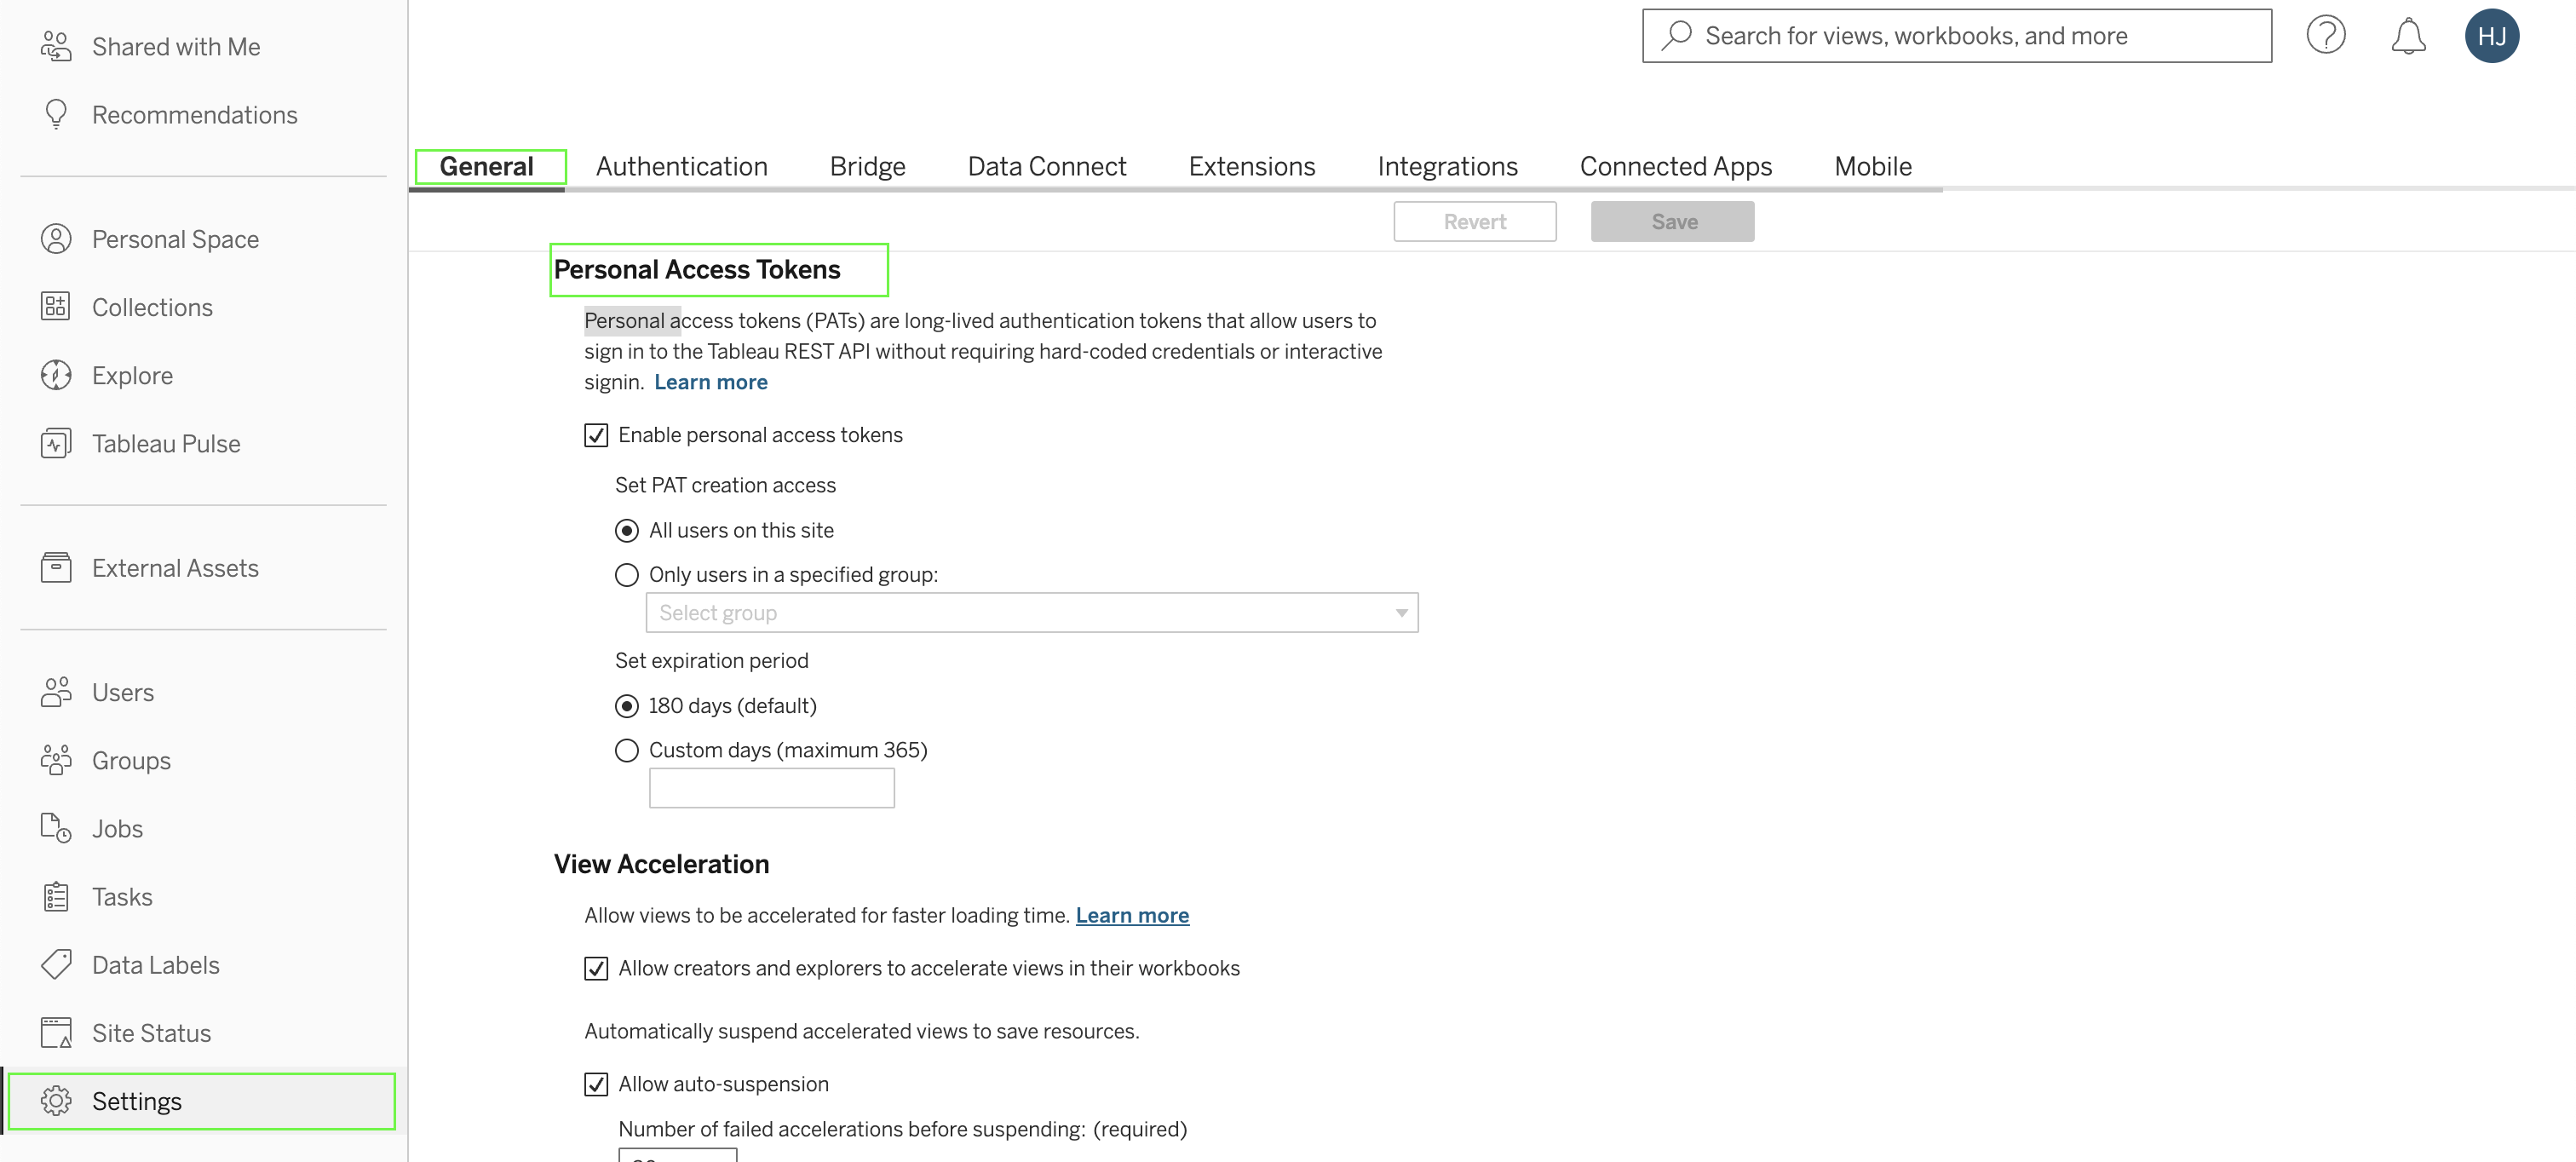This screenshot has width=2576, height=1162.
Task: Open the Jobs icon in the sidebar
Action: (x=56, y=828)
